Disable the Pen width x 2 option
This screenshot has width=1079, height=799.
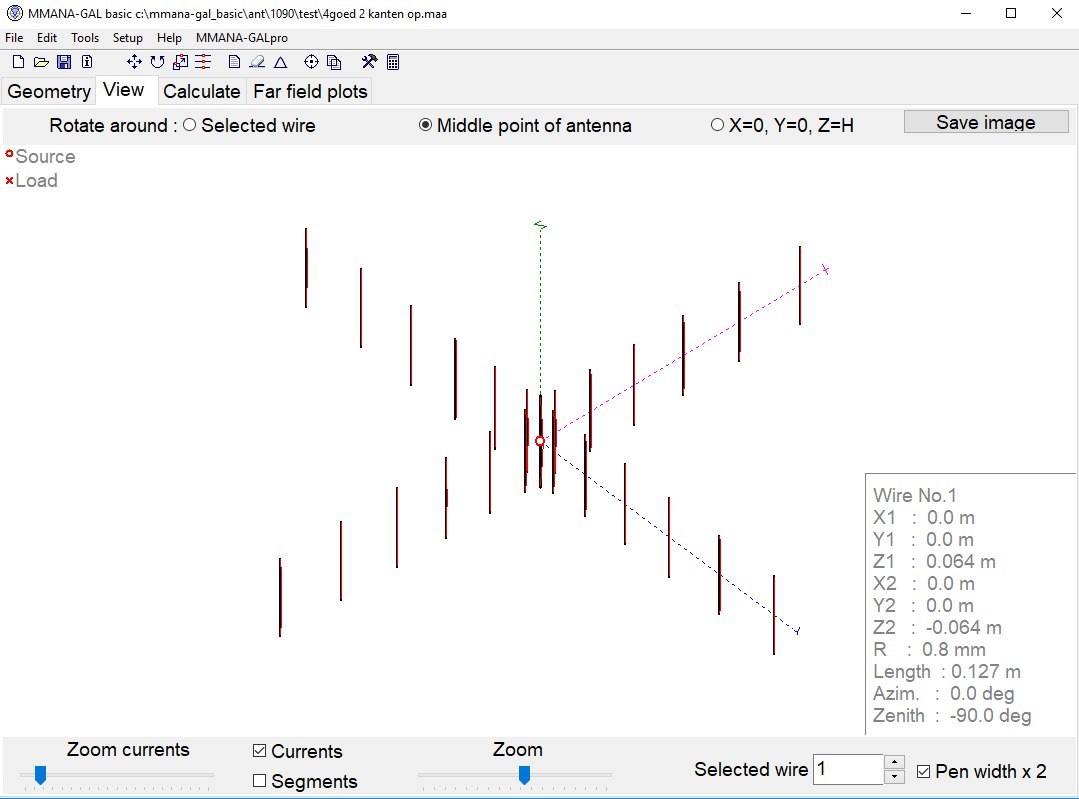click(923, 771)
